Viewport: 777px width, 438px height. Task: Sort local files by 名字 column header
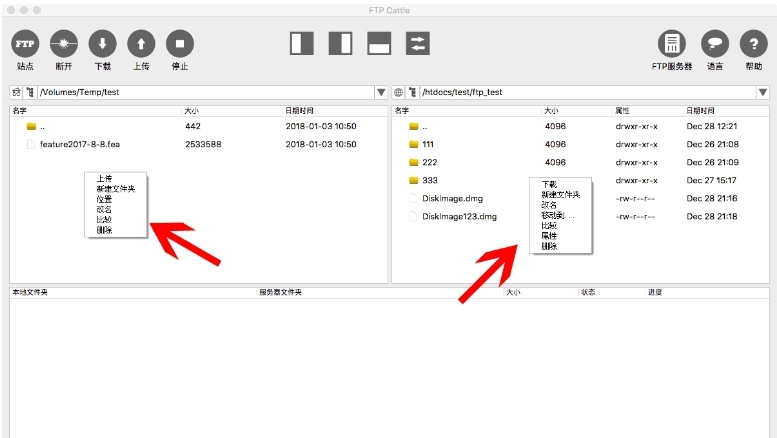point(19,110)
